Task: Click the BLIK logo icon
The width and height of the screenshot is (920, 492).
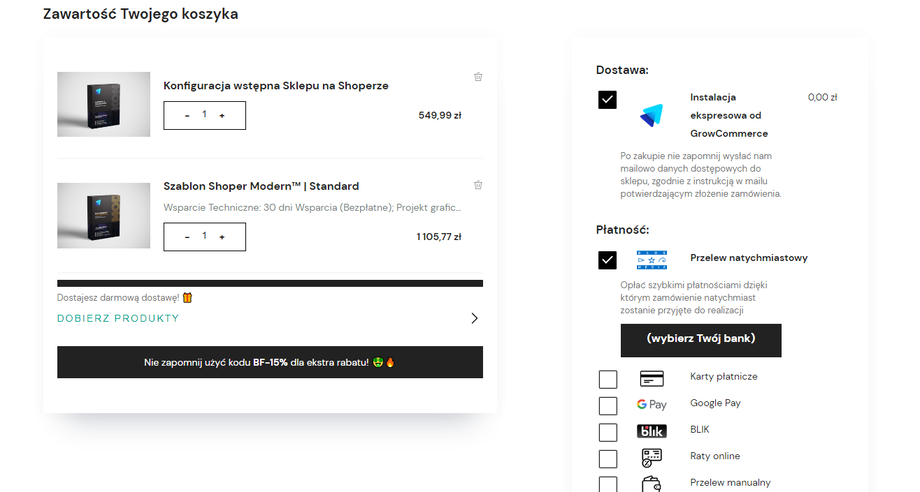Action: point(652,432)
